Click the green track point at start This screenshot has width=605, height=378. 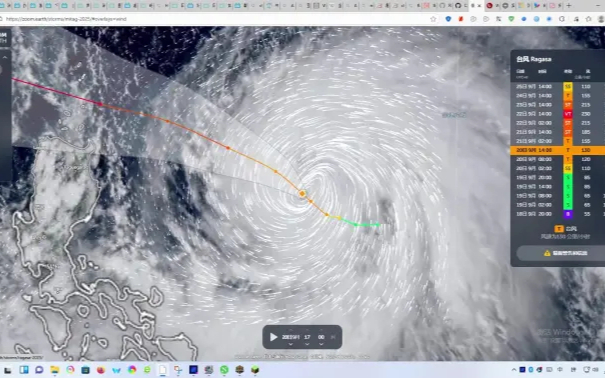(379, 224)
